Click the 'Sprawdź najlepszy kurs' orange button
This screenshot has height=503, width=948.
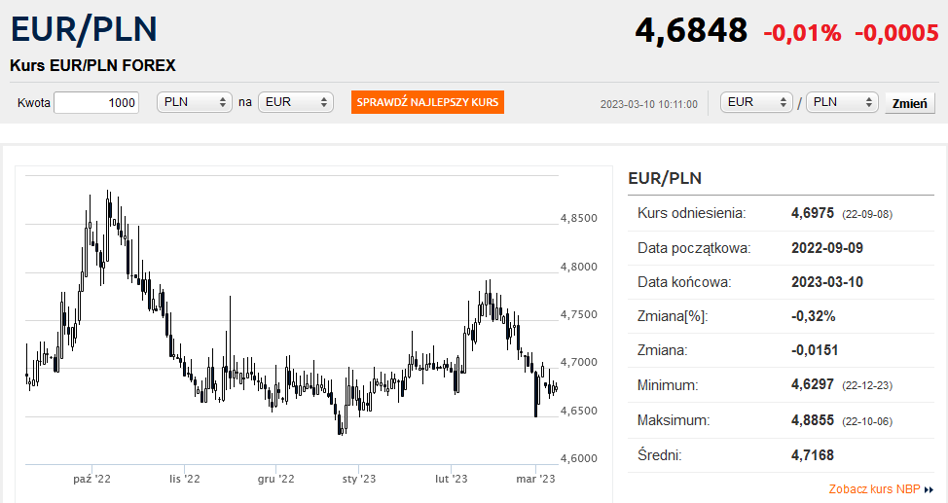click(x=427, y=102)
